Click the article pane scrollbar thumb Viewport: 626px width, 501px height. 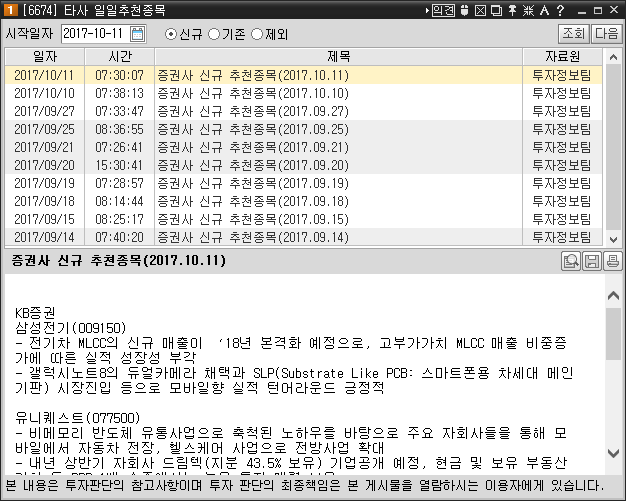[x=613, y=334]
